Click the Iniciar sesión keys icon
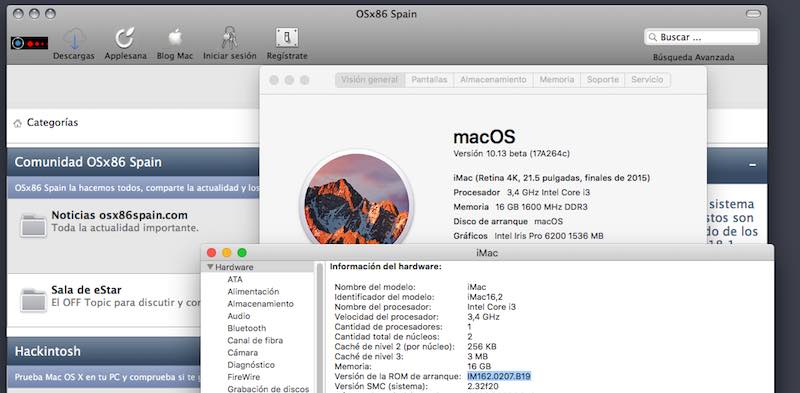Image resolution: width=800 pixels, height=393 pixels. pyautogui.click(x=230, y=38)
